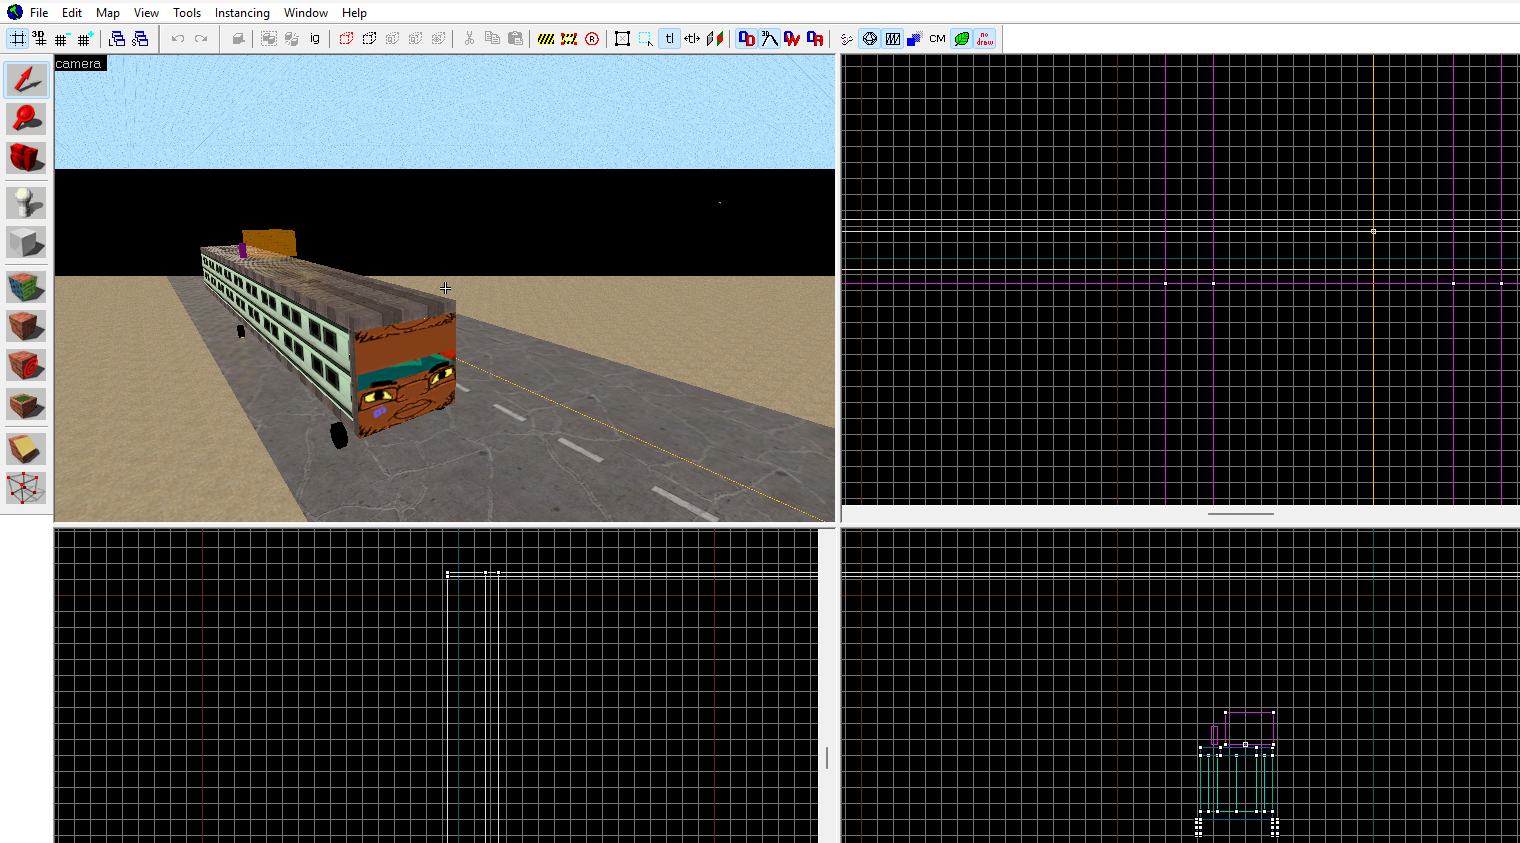1520x843 pixels.
Task: Toggle the 'ig' ignore groups button
Action: (x=315, y=39)
